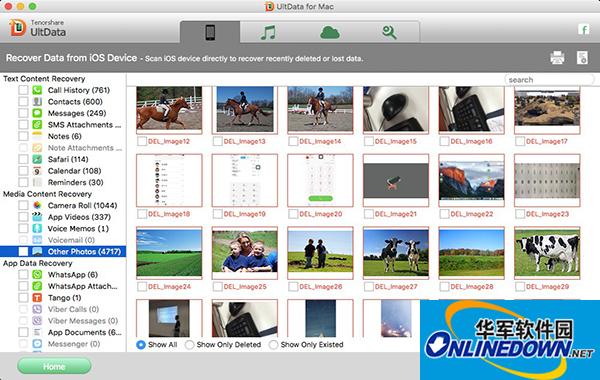Open the DEL_Image15 mouse photo thumbnail

(396, 109)
